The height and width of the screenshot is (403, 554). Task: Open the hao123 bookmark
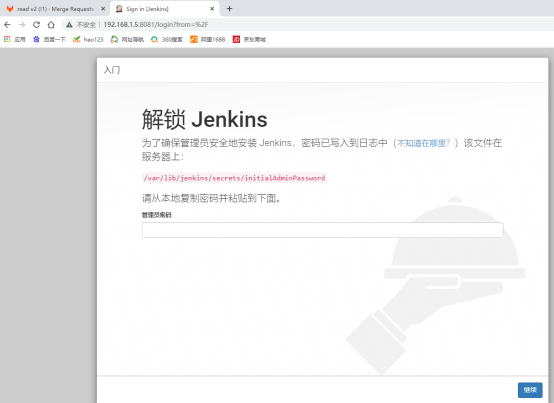88,39
